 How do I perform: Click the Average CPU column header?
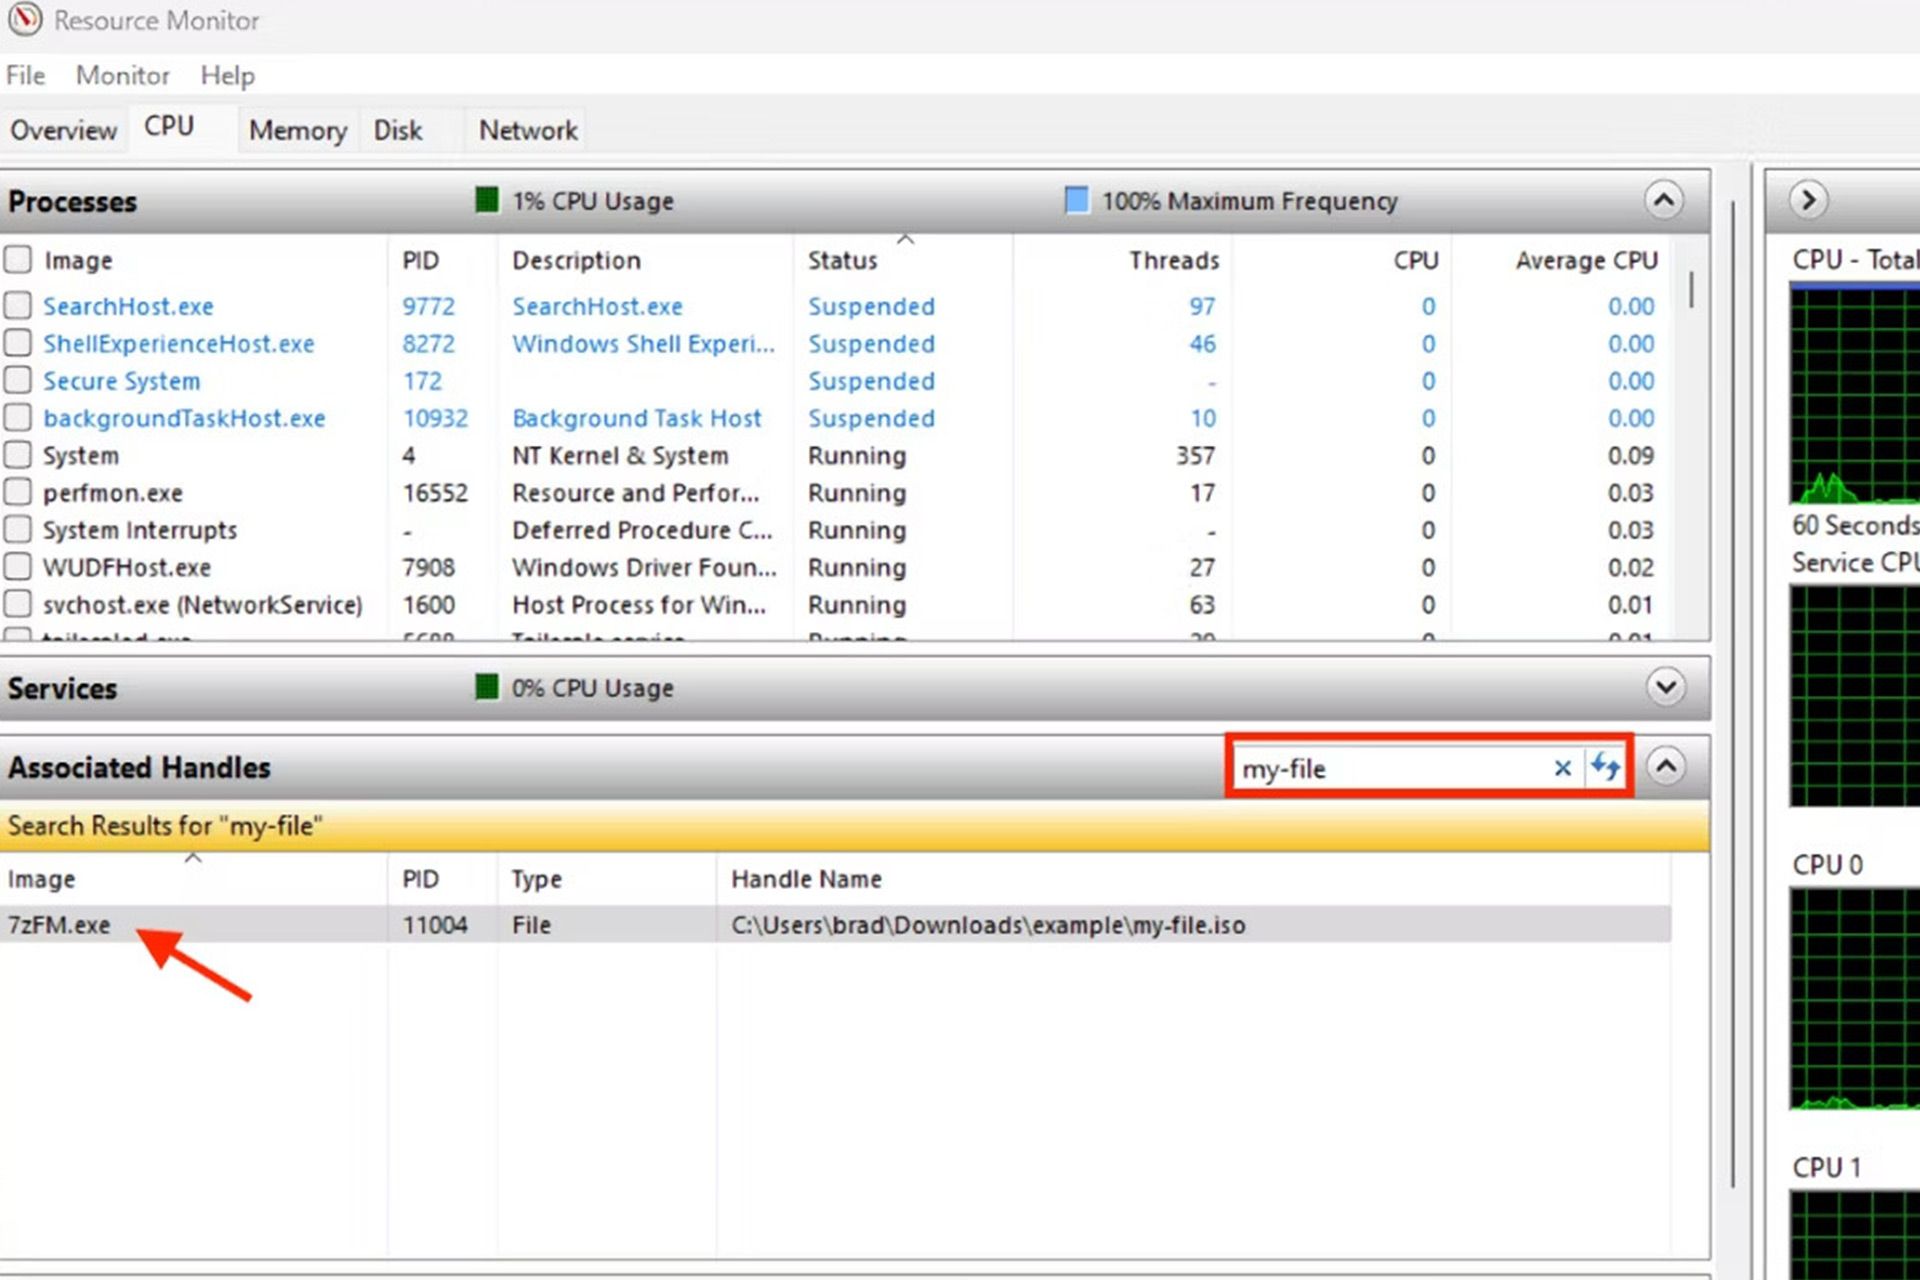pos(1586,260)
